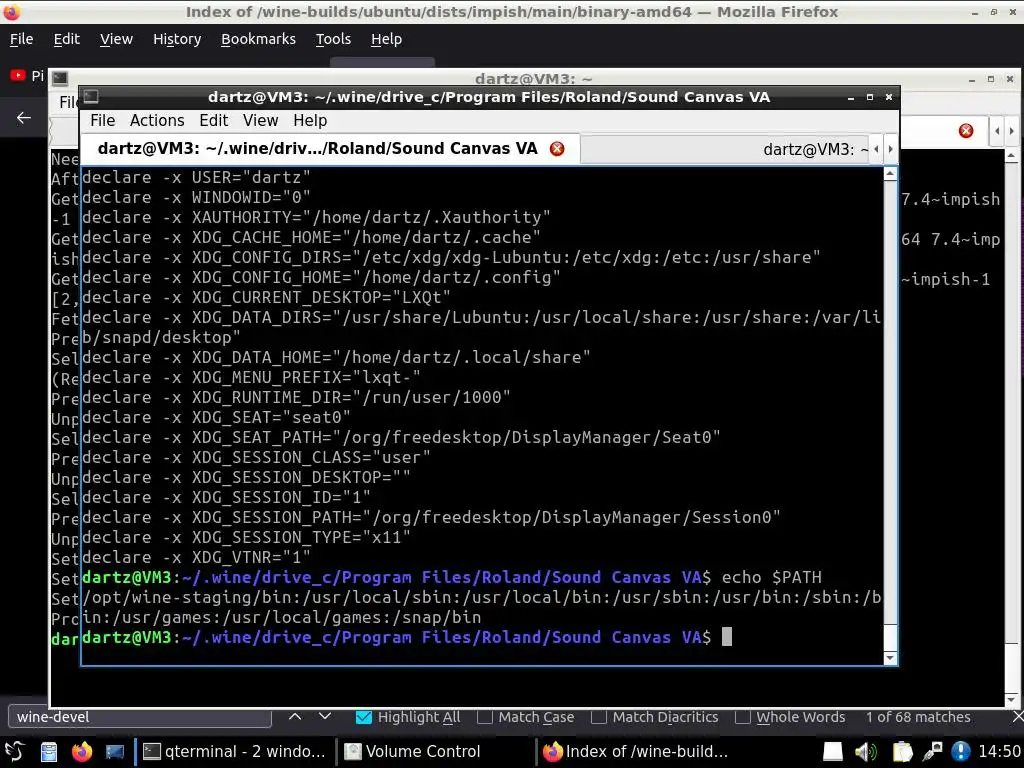Screen dimensions: 1024x768
Task: Open the terminal Actions menu
Action: pyautogui.click(x=157, y=121)
